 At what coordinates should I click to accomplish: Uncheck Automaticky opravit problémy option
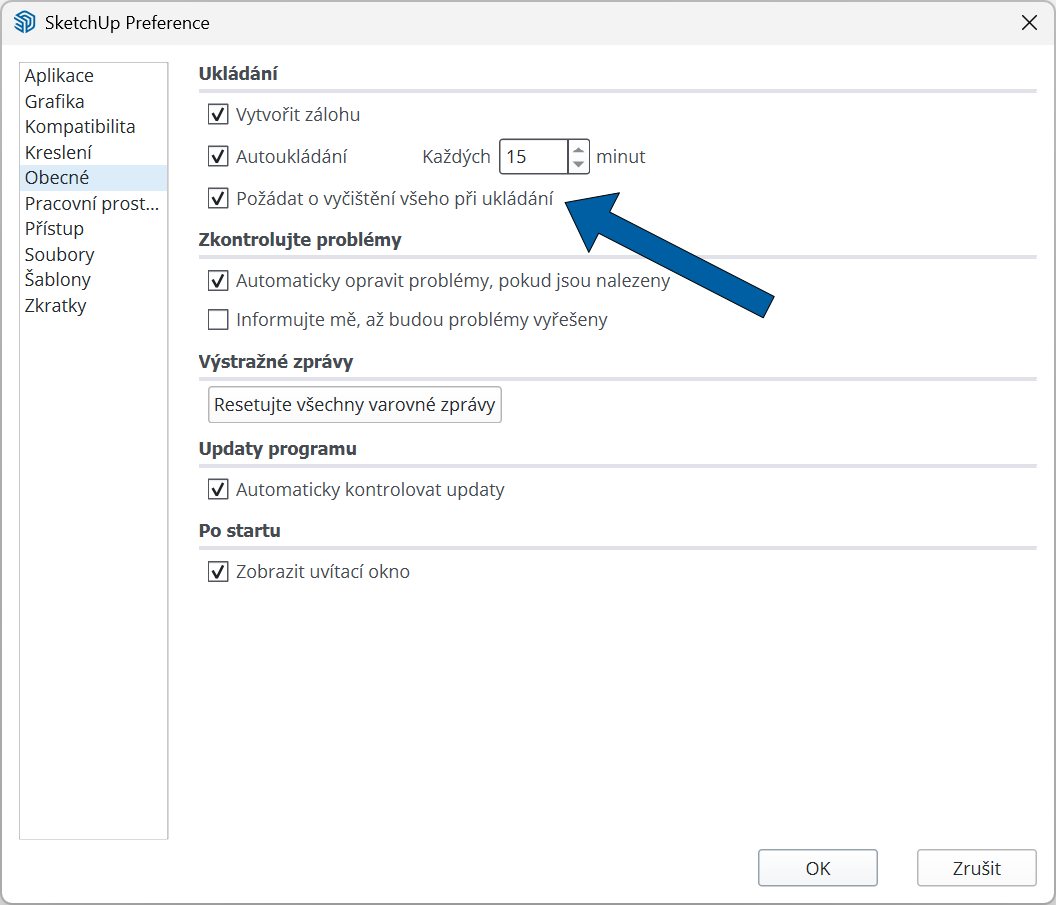(218, 281)
